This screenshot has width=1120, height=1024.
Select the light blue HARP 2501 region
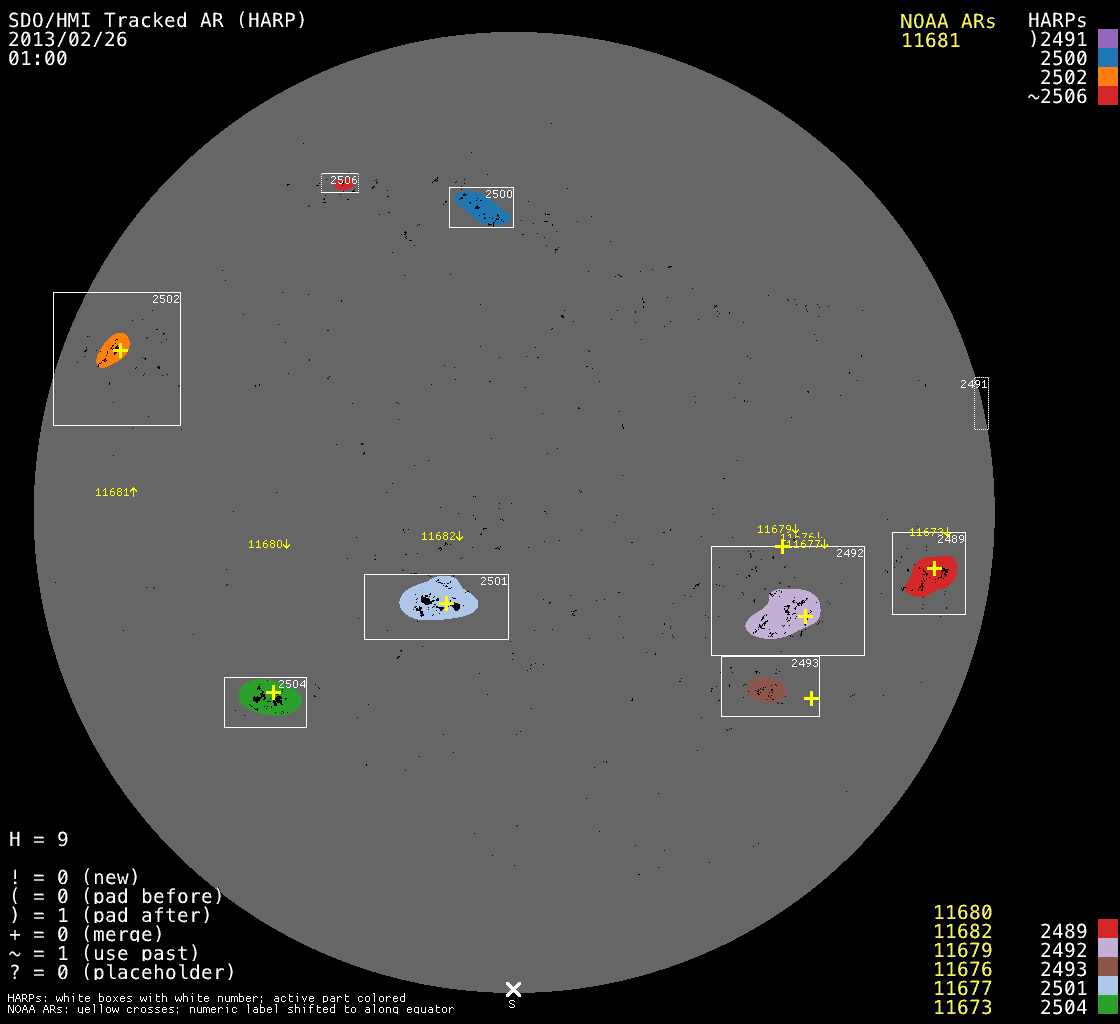(436, 600)
